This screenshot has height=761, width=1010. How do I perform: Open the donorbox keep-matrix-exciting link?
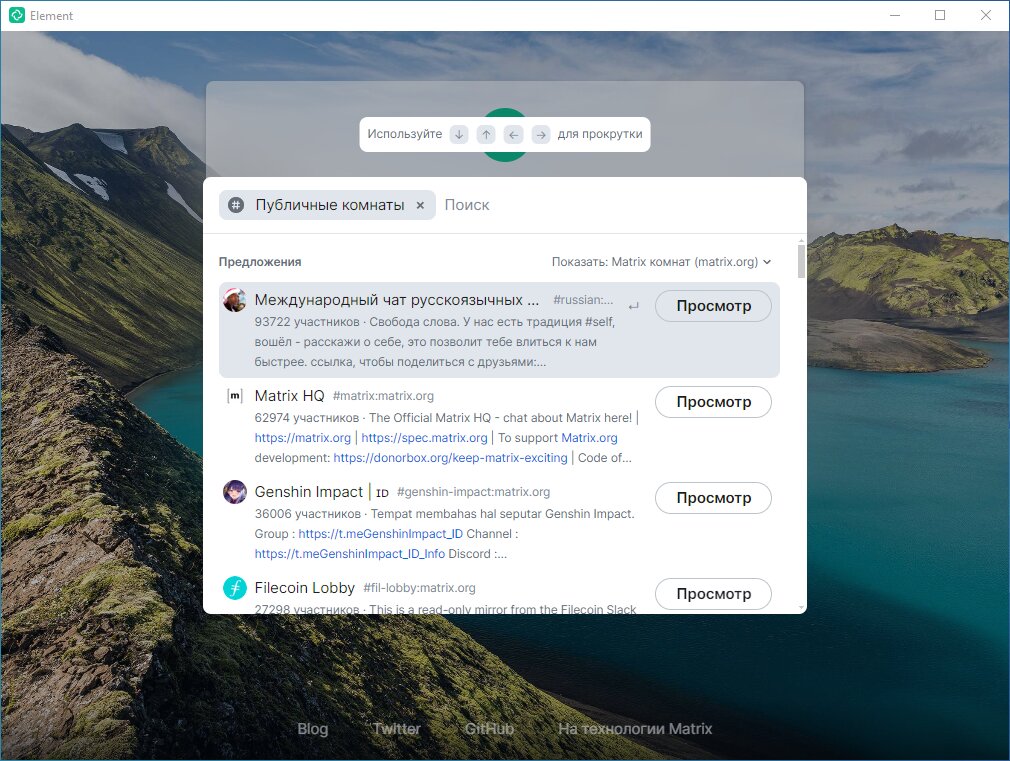[x=450, y=458]
